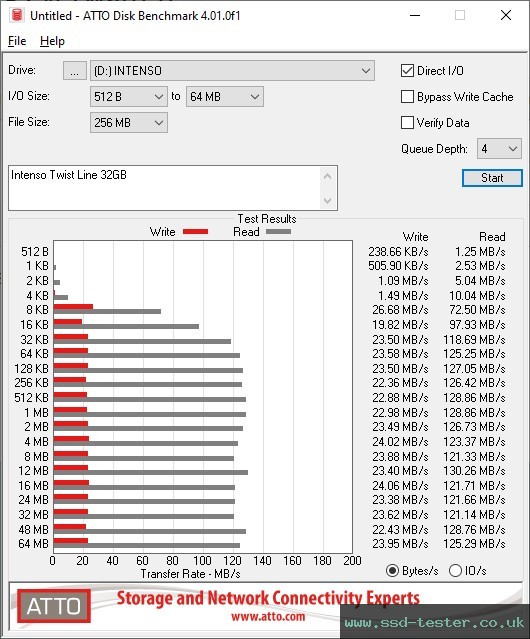Enable the Verify Data checkbox
Screen dimensions: 530x639
(407, 123)
